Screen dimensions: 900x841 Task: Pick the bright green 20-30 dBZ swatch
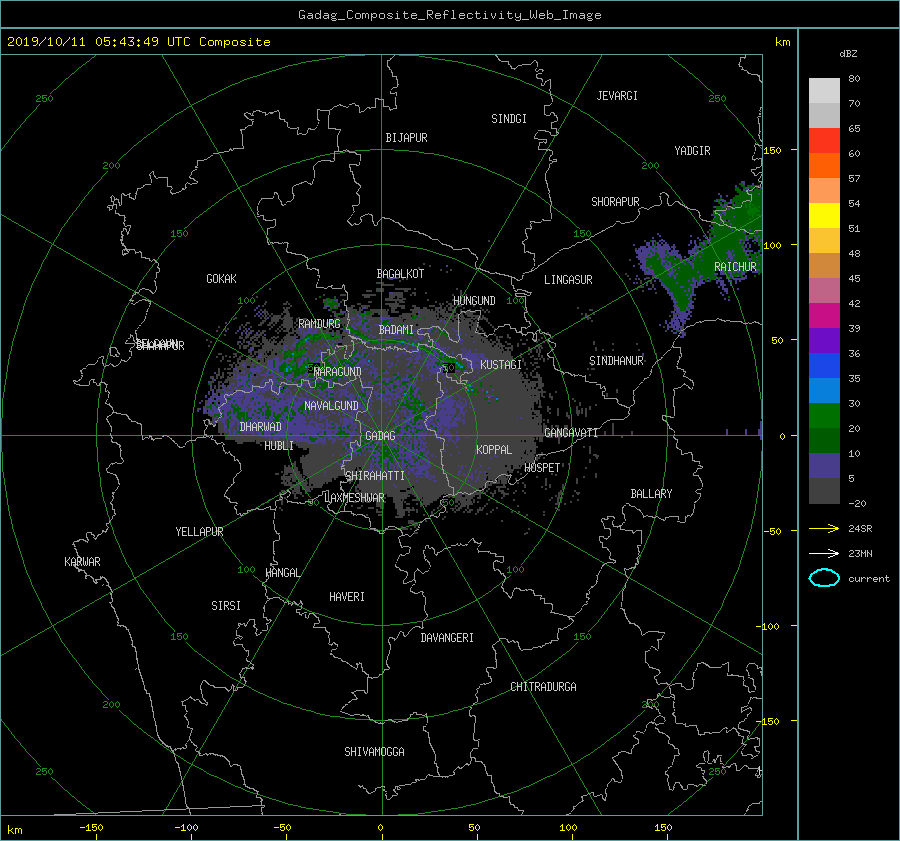[824, 416]
